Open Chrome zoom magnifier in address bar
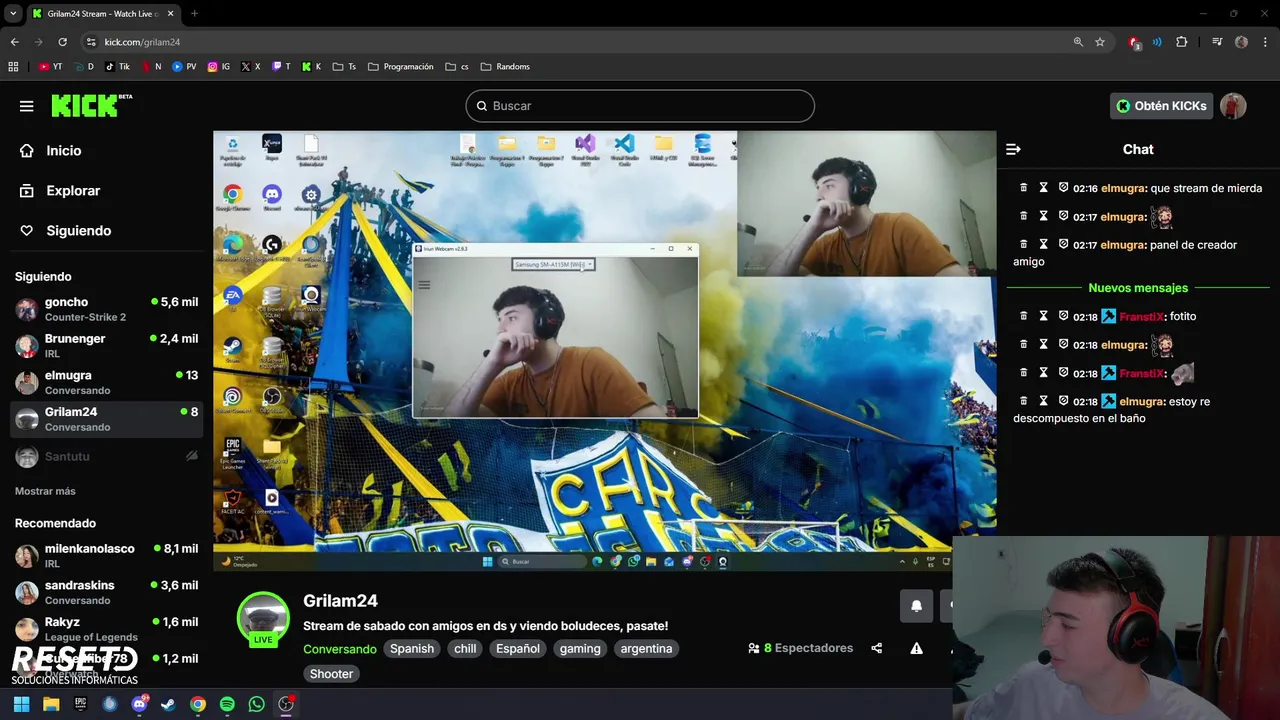The height and width of the screenshot is (720, 1280). click(1078, 42)
